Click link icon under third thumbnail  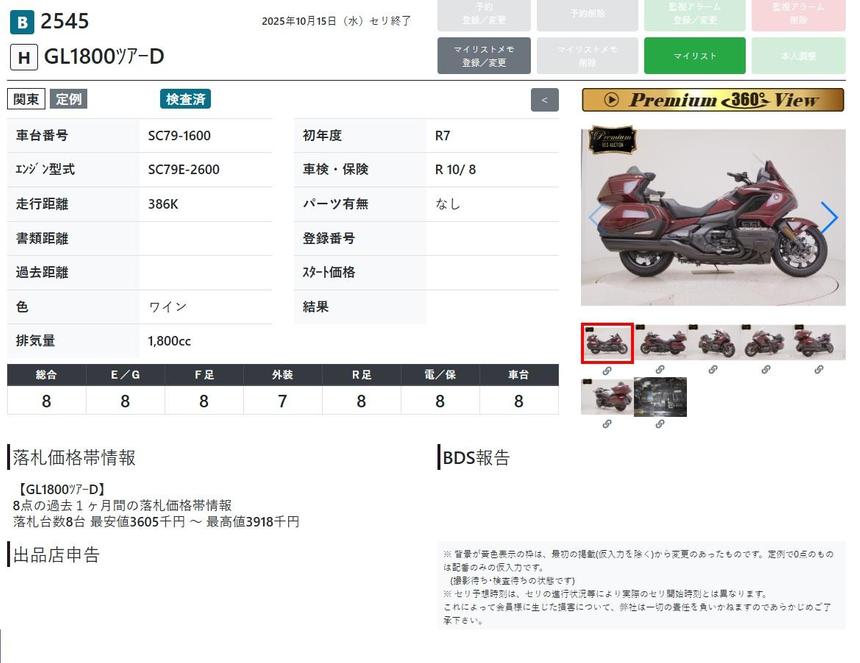click(713, 370)
